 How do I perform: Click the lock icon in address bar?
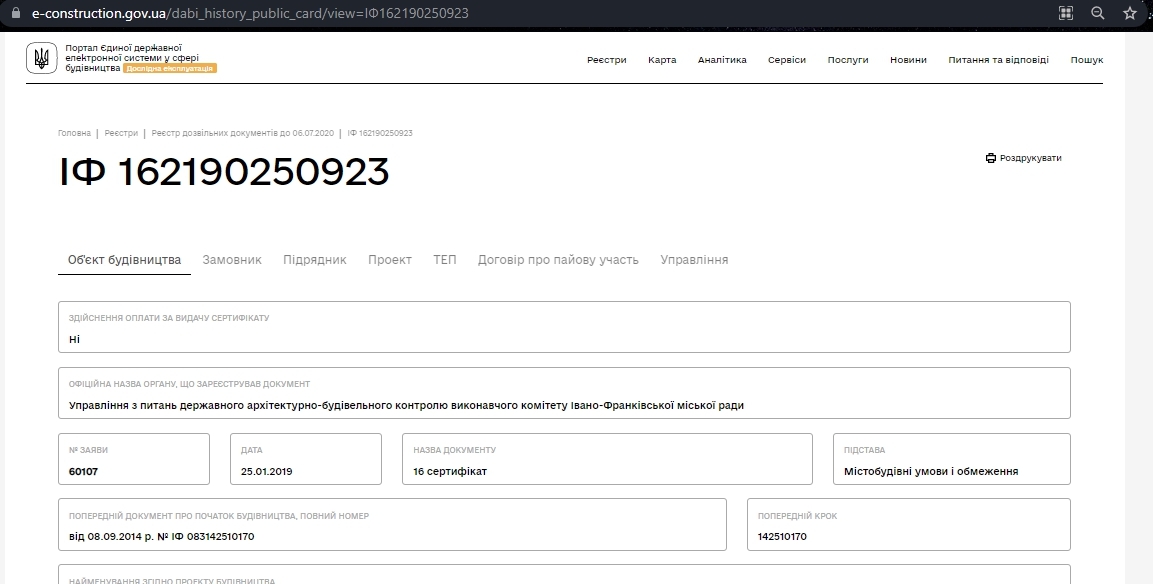tap(15, 13)
